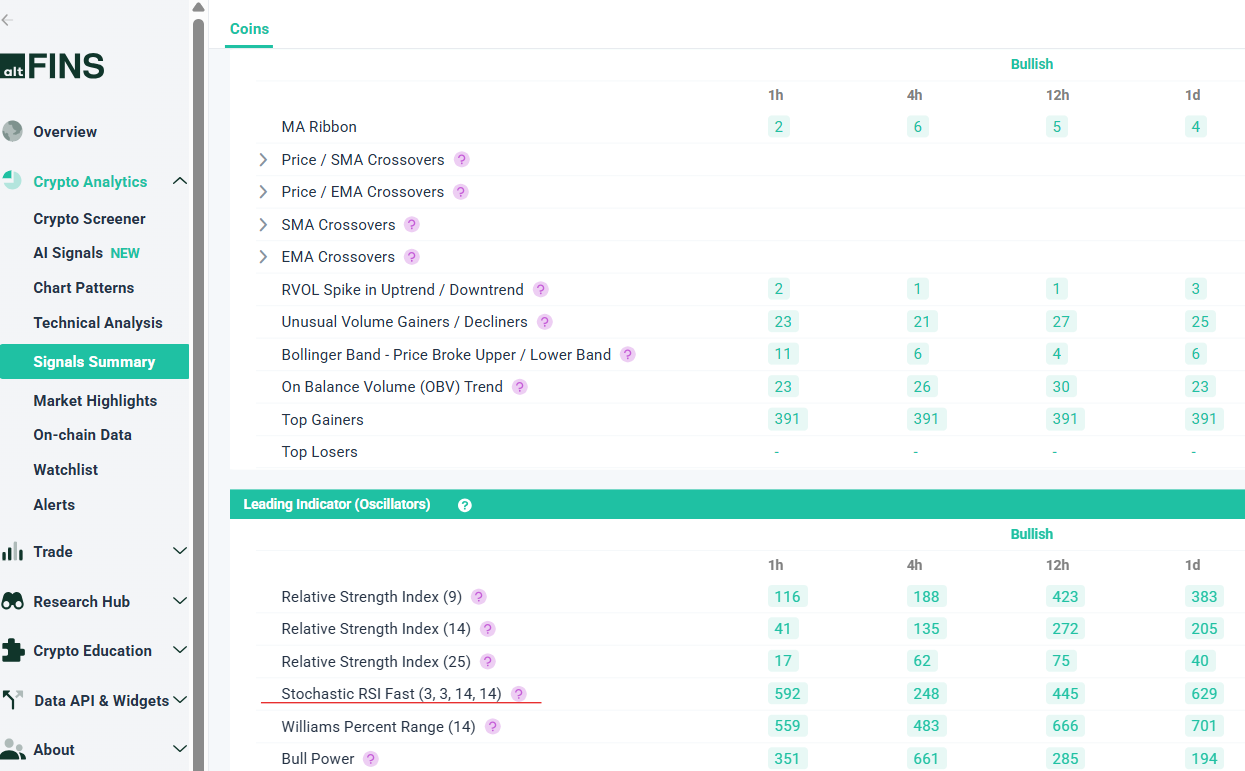
Task: Click the Leading Indicator section help icon
Action: coord(464,505)
